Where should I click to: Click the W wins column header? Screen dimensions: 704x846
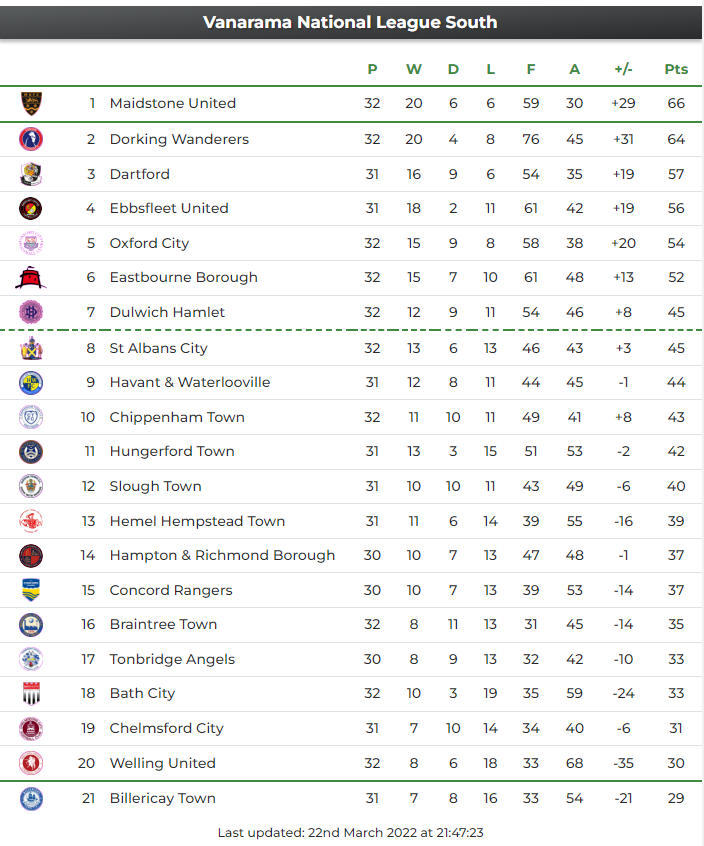pyautogui.click(x=414, y=69)
